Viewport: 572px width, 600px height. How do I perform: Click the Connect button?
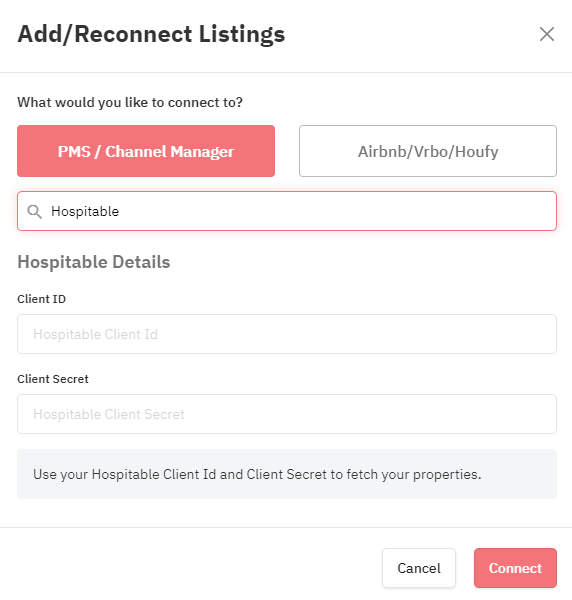515,568
